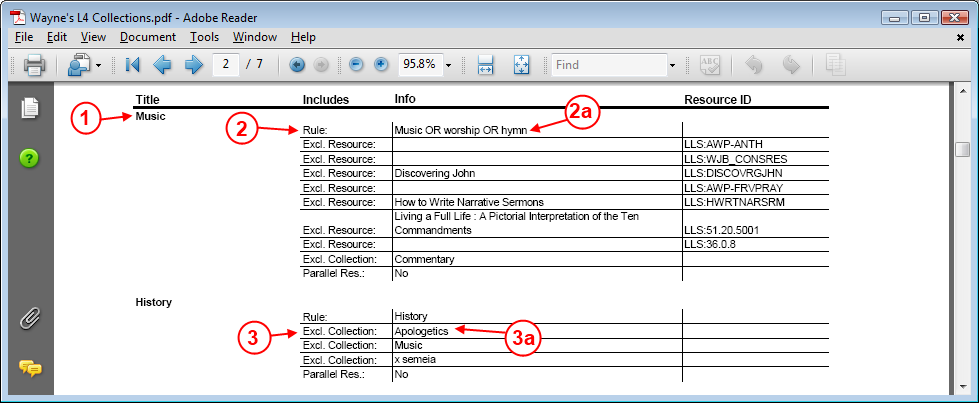Image resolution: width=979 pixels, height=403 pixels.
Task: Click the 'Commentary' excluded collection cell
Action: click(x=425, y=259)
